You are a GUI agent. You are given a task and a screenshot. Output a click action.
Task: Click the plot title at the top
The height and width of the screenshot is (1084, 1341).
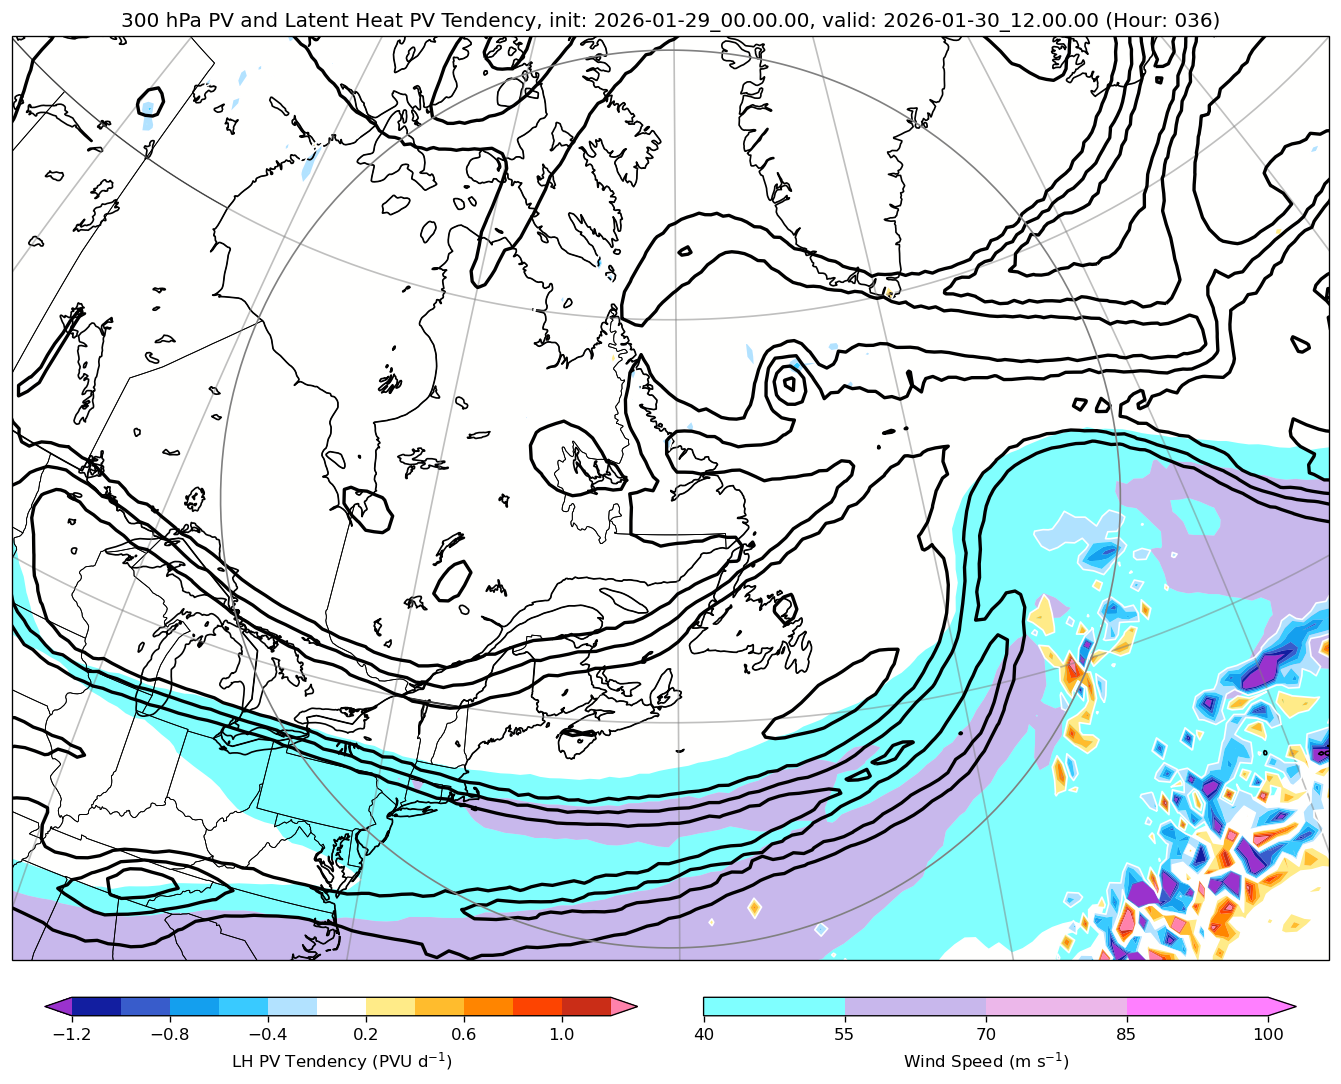(x=670, y=20)
